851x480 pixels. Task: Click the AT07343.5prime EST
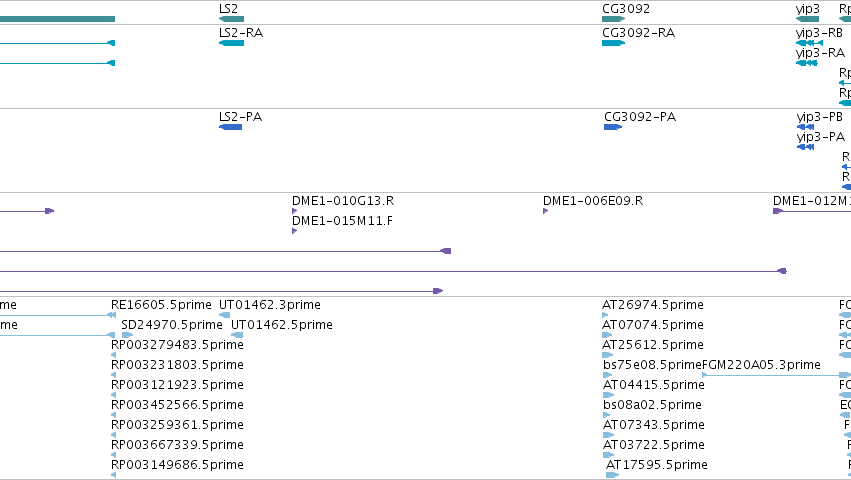653,425
